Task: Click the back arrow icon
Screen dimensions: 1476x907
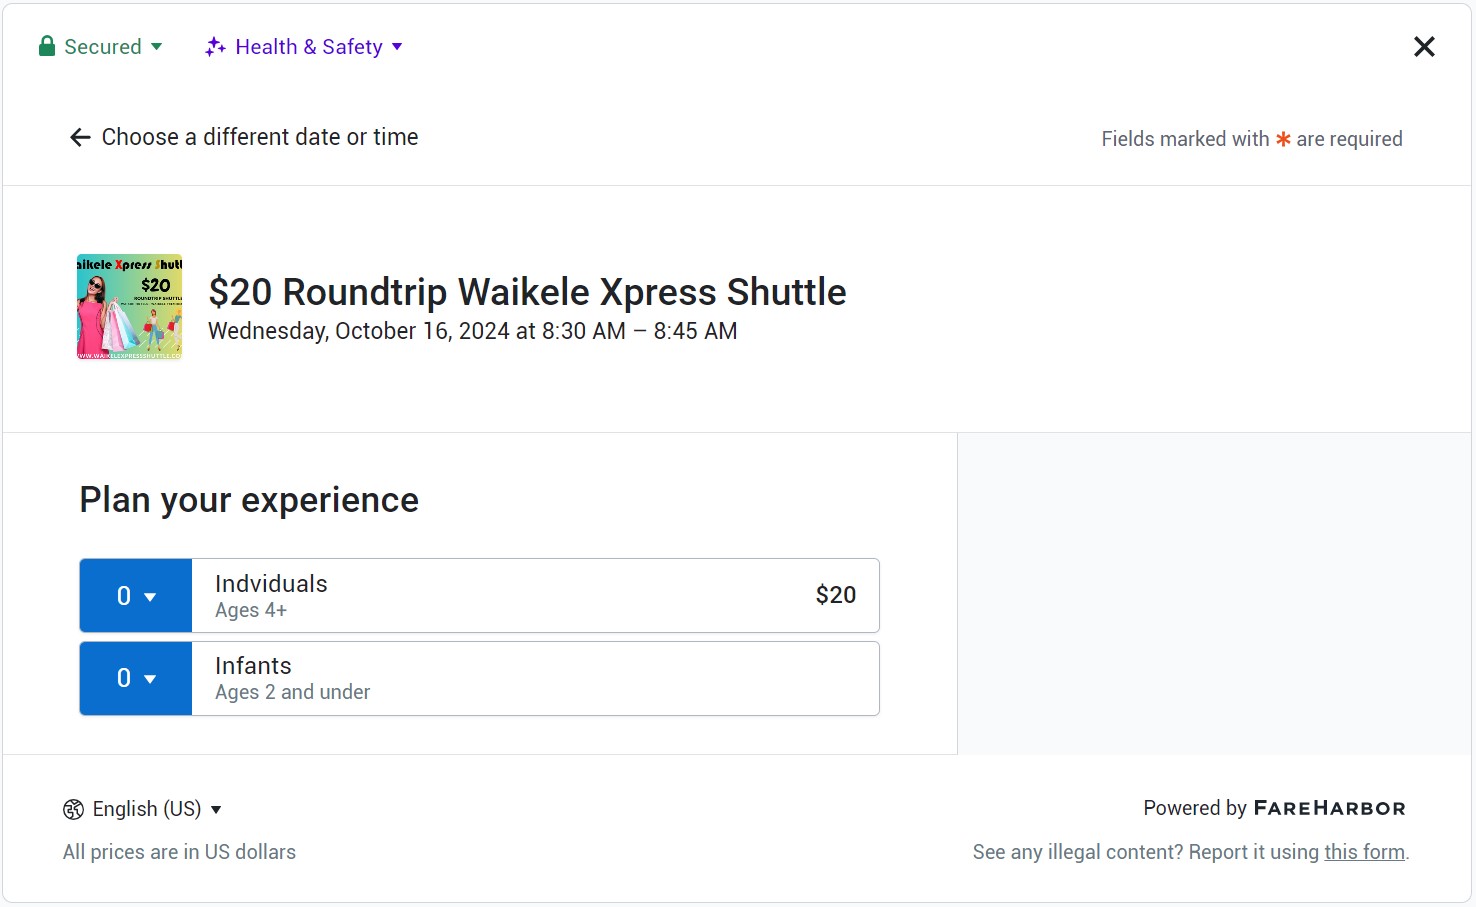Action: 80,138
